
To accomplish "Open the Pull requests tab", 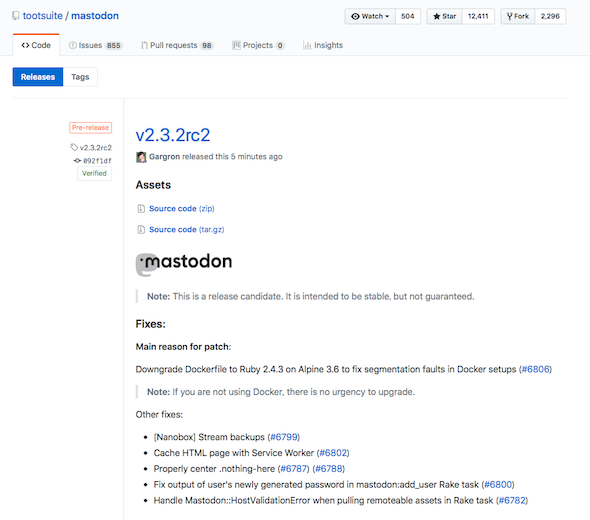I will pos(177,45).
